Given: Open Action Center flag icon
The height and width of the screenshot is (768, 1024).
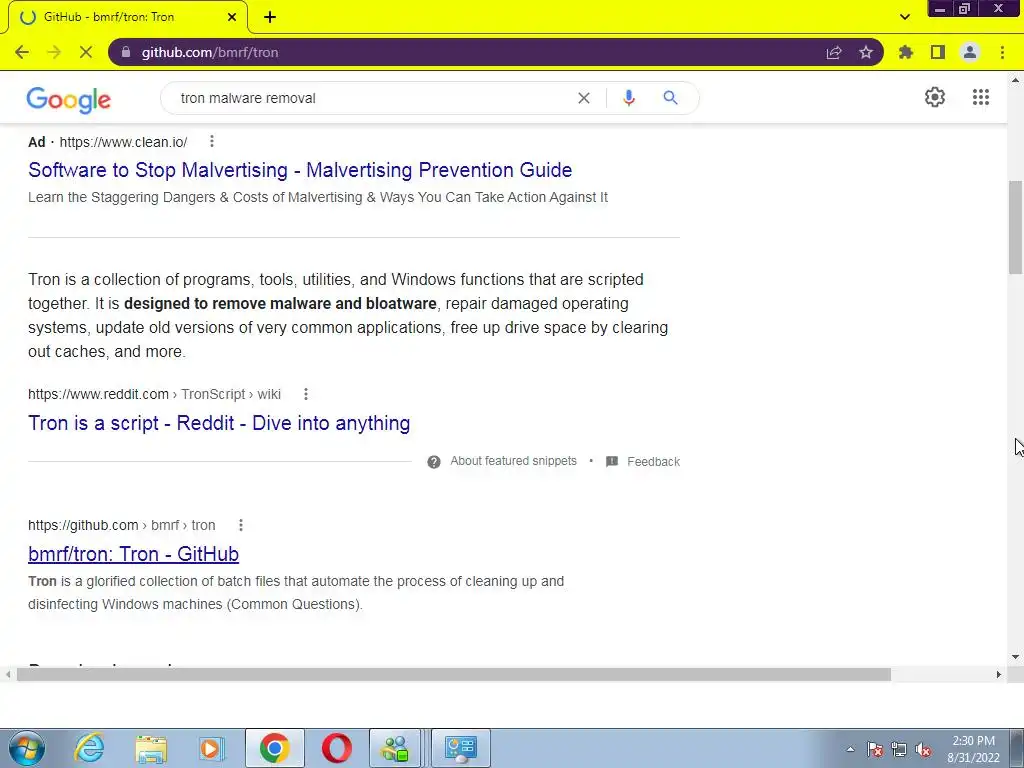Looking at the screenshot, I should coord(875,750).
